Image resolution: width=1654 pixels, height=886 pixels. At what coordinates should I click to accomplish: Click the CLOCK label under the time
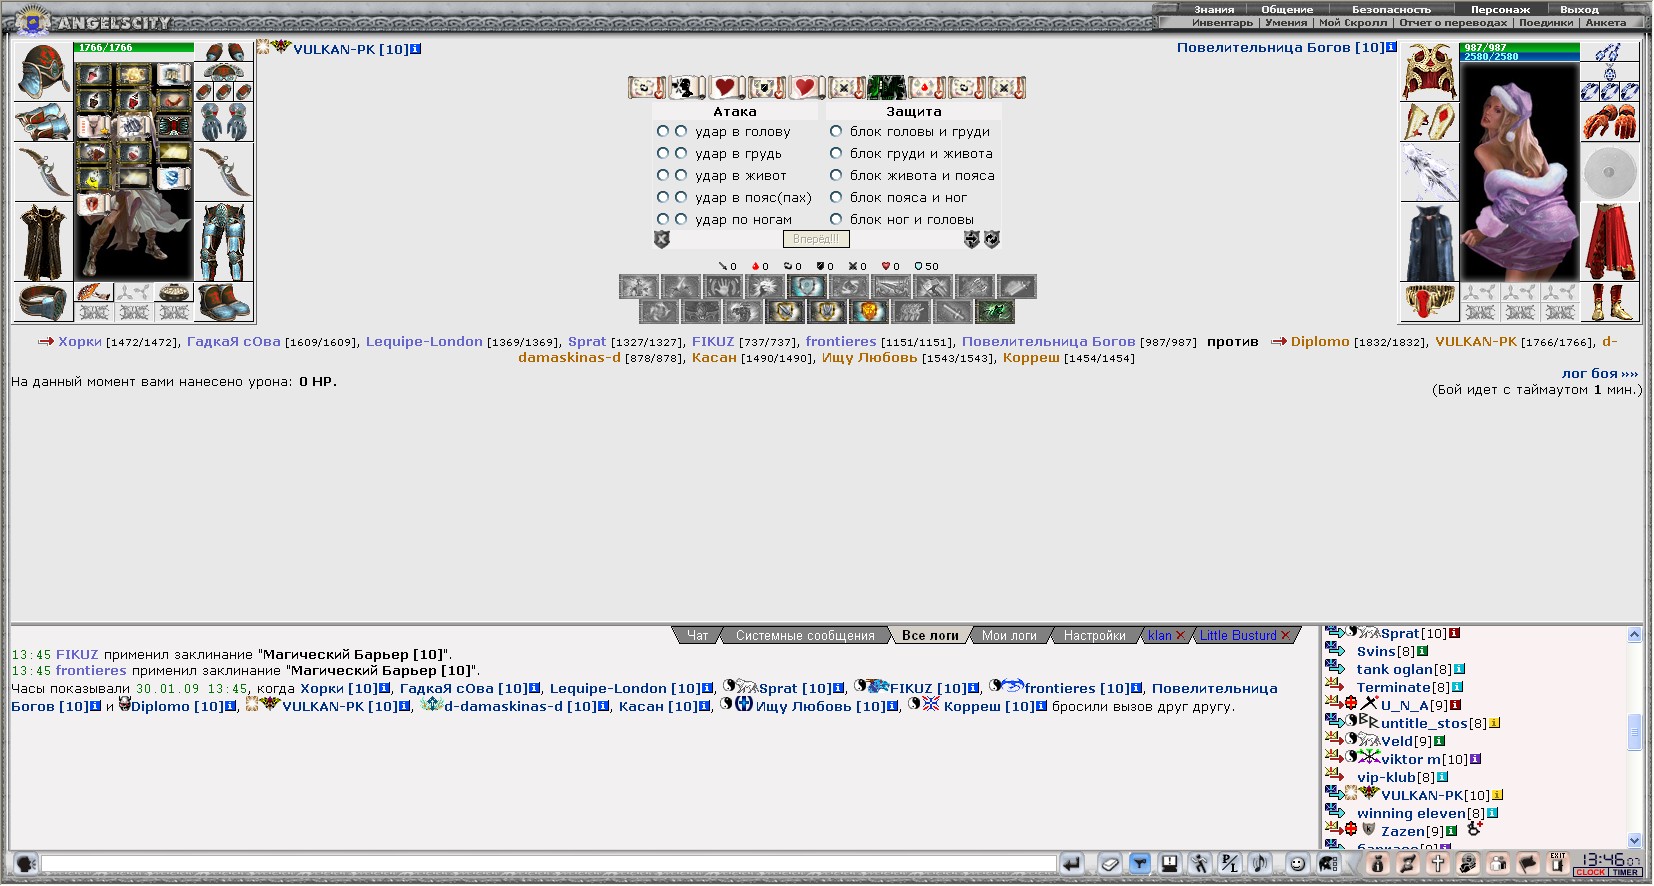click(1590, 872)
